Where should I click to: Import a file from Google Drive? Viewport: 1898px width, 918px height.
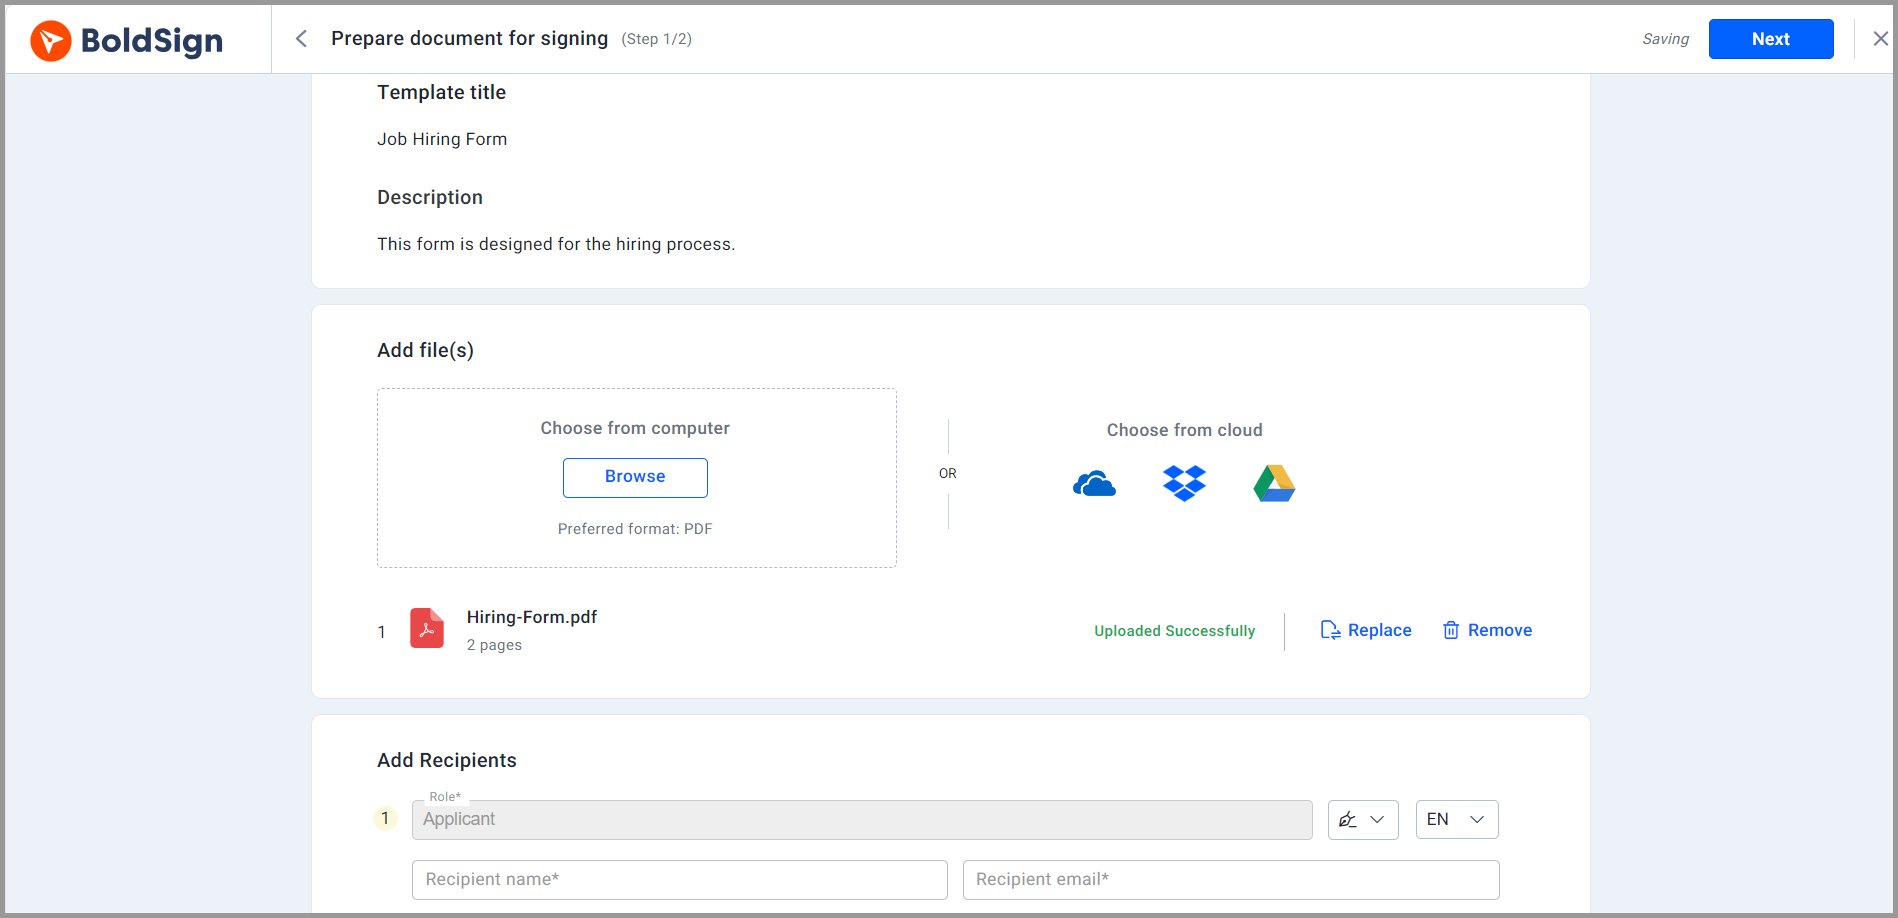point(1273,483)
